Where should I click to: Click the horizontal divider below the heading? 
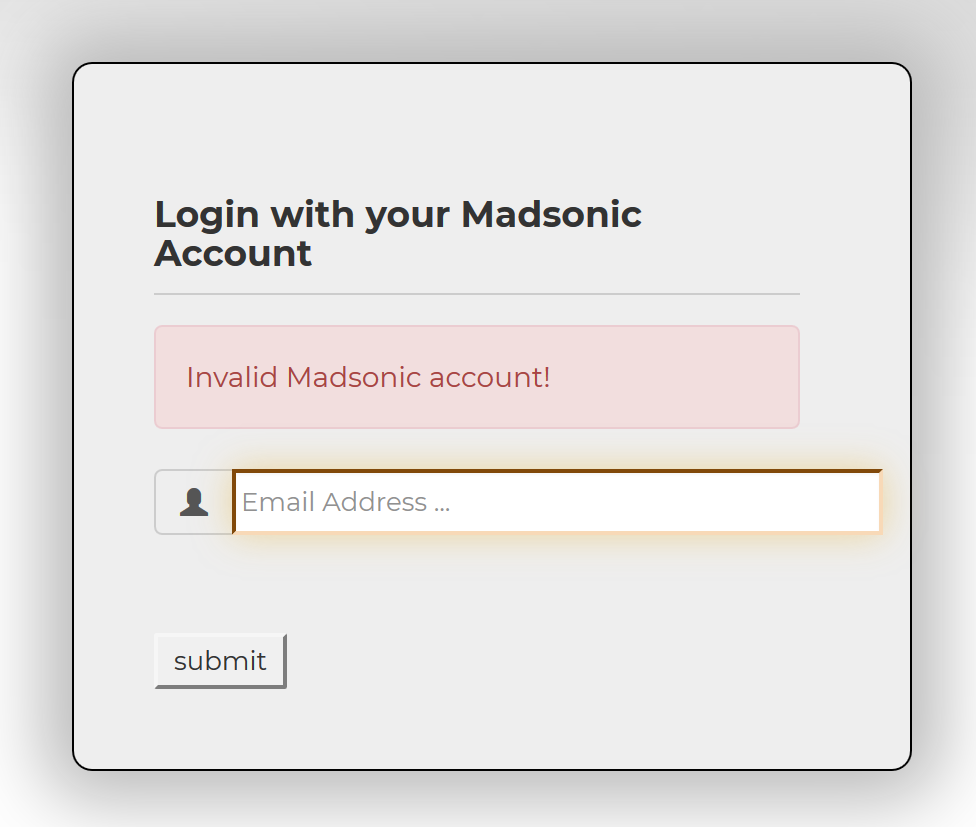tap(476, 294)
